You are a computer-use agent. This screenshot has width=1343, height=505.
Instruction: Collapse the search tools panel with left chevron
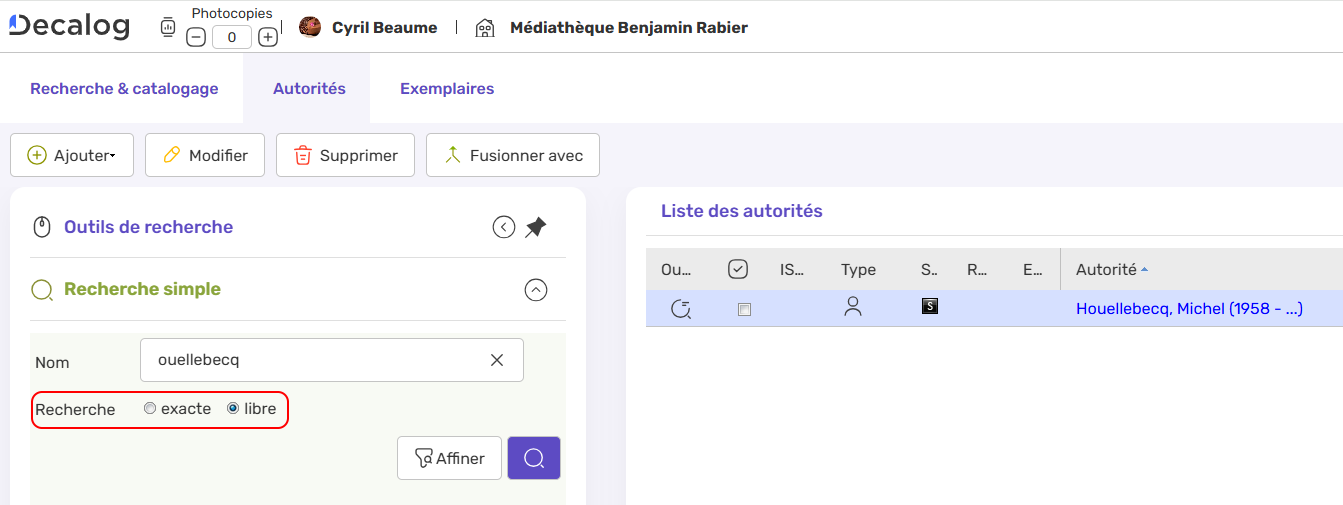(504, 227)
